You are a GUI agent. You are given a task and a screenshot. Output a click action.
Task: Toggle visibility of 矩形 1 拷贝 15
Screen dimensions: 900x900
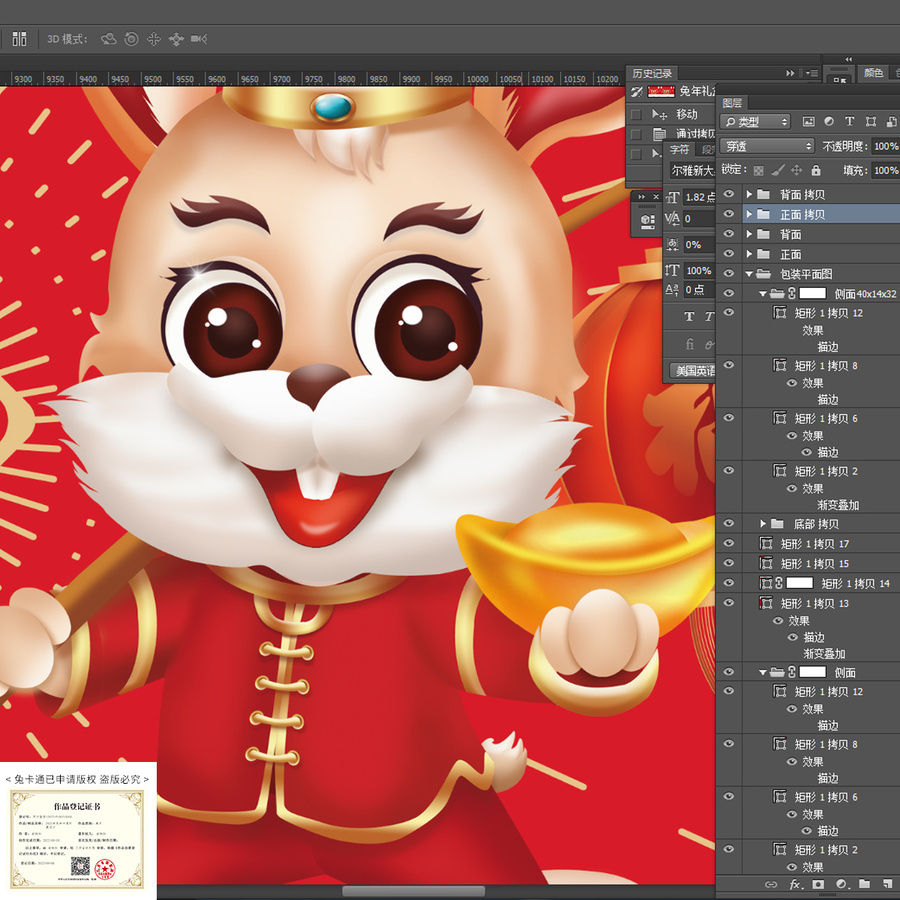pyautogui.click(x=729, y=563)
